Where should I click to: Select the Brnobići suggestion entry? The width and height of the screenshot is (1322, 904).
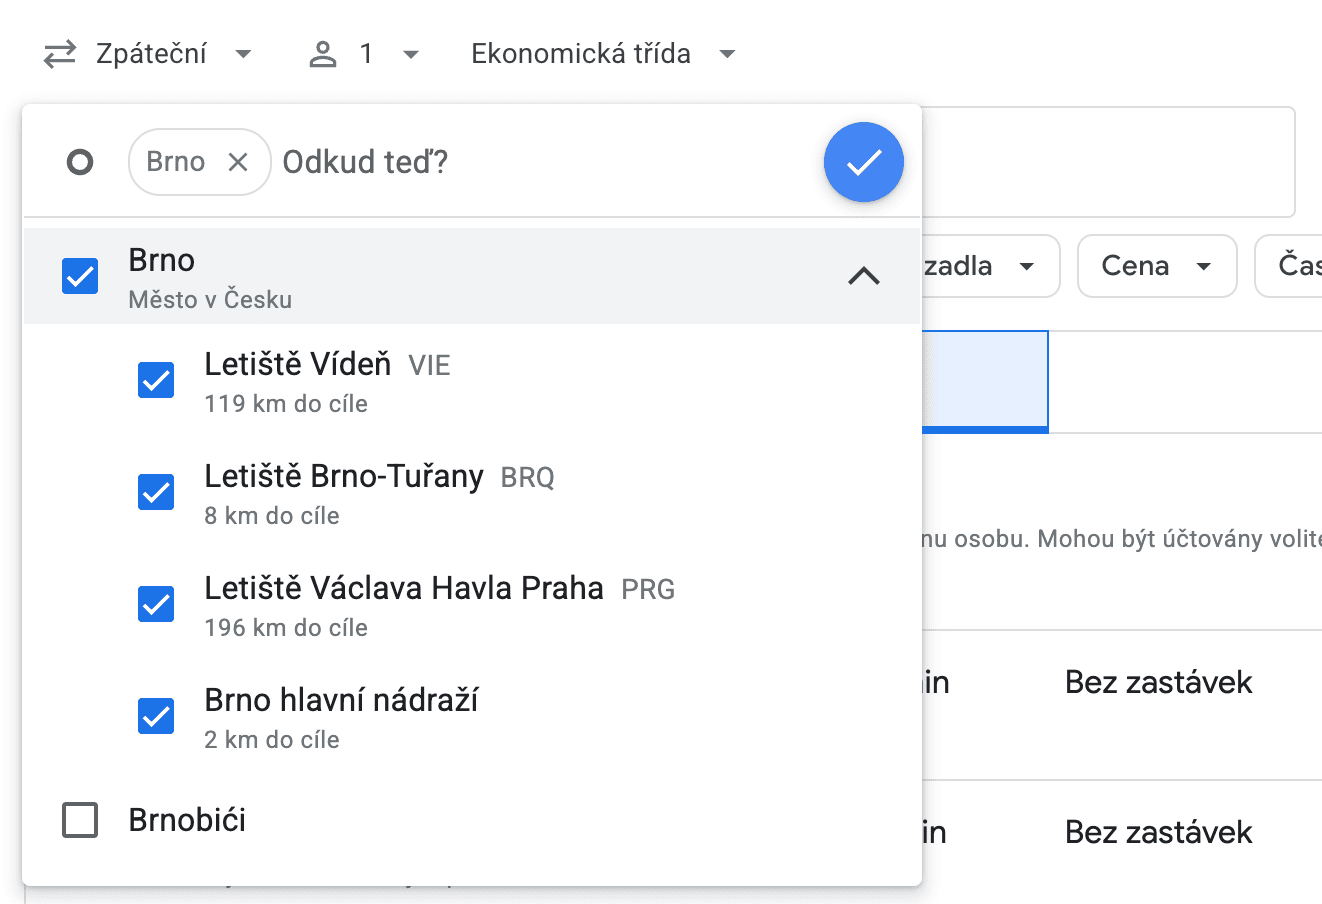(188, 820)
